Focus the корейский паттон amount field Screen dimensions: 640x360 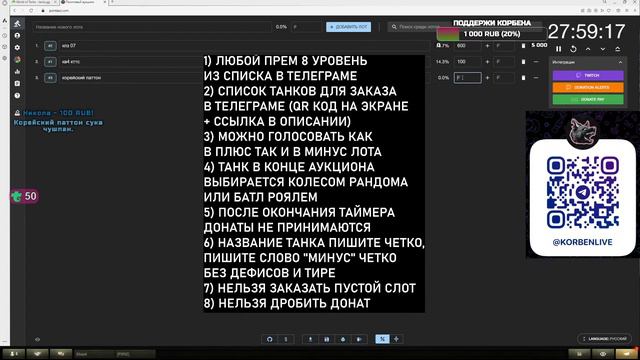point(467,78)
